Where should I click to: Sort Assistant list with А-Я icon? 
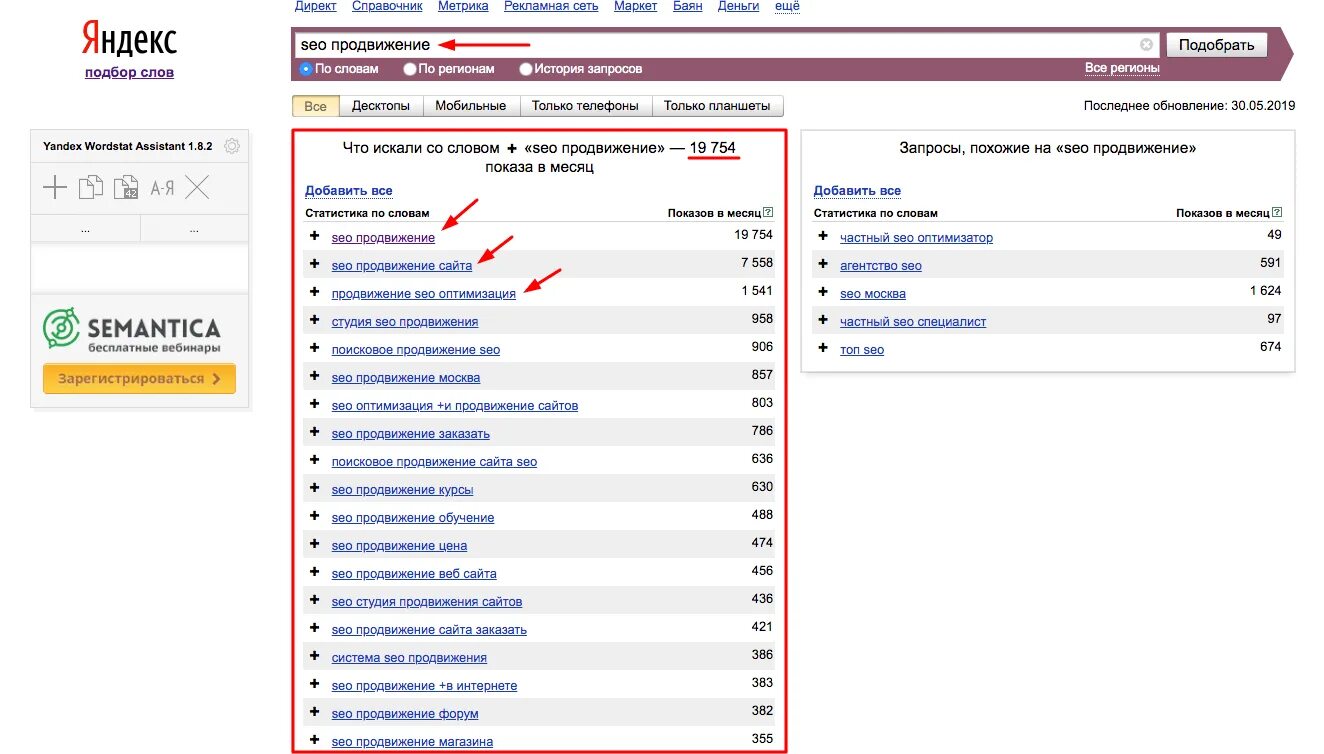162,187
